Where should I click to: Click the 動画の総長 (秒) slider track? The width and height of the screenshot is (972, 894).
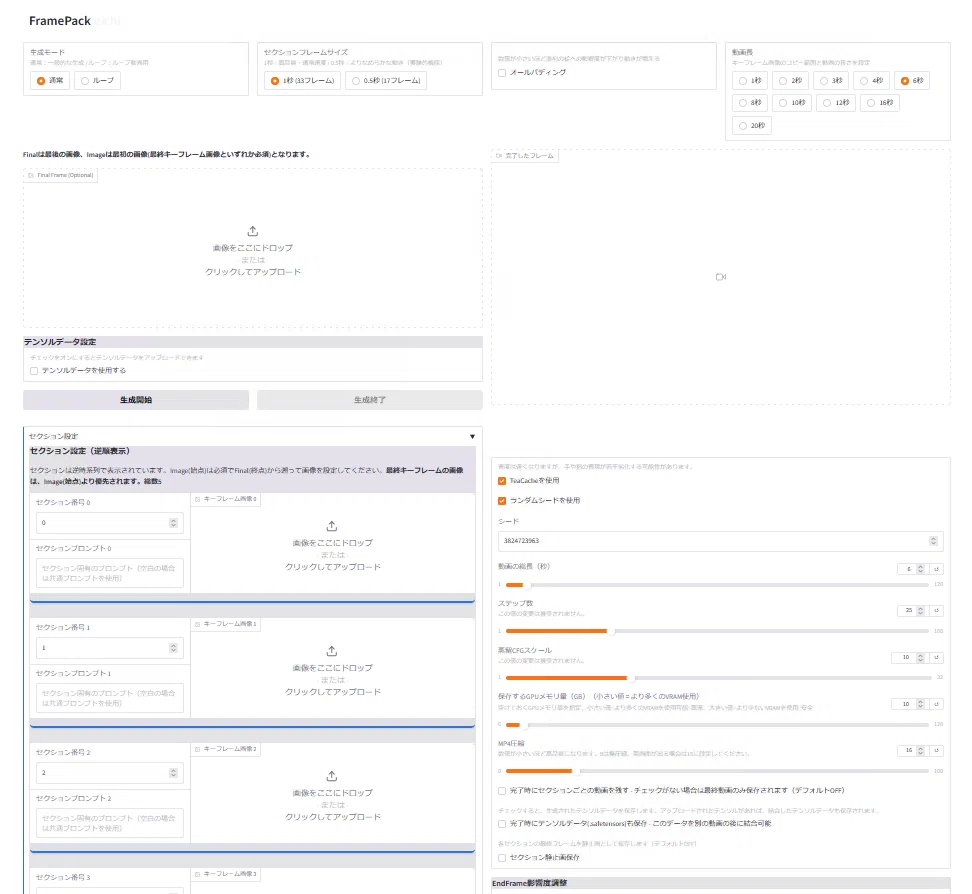click(717, 585)
